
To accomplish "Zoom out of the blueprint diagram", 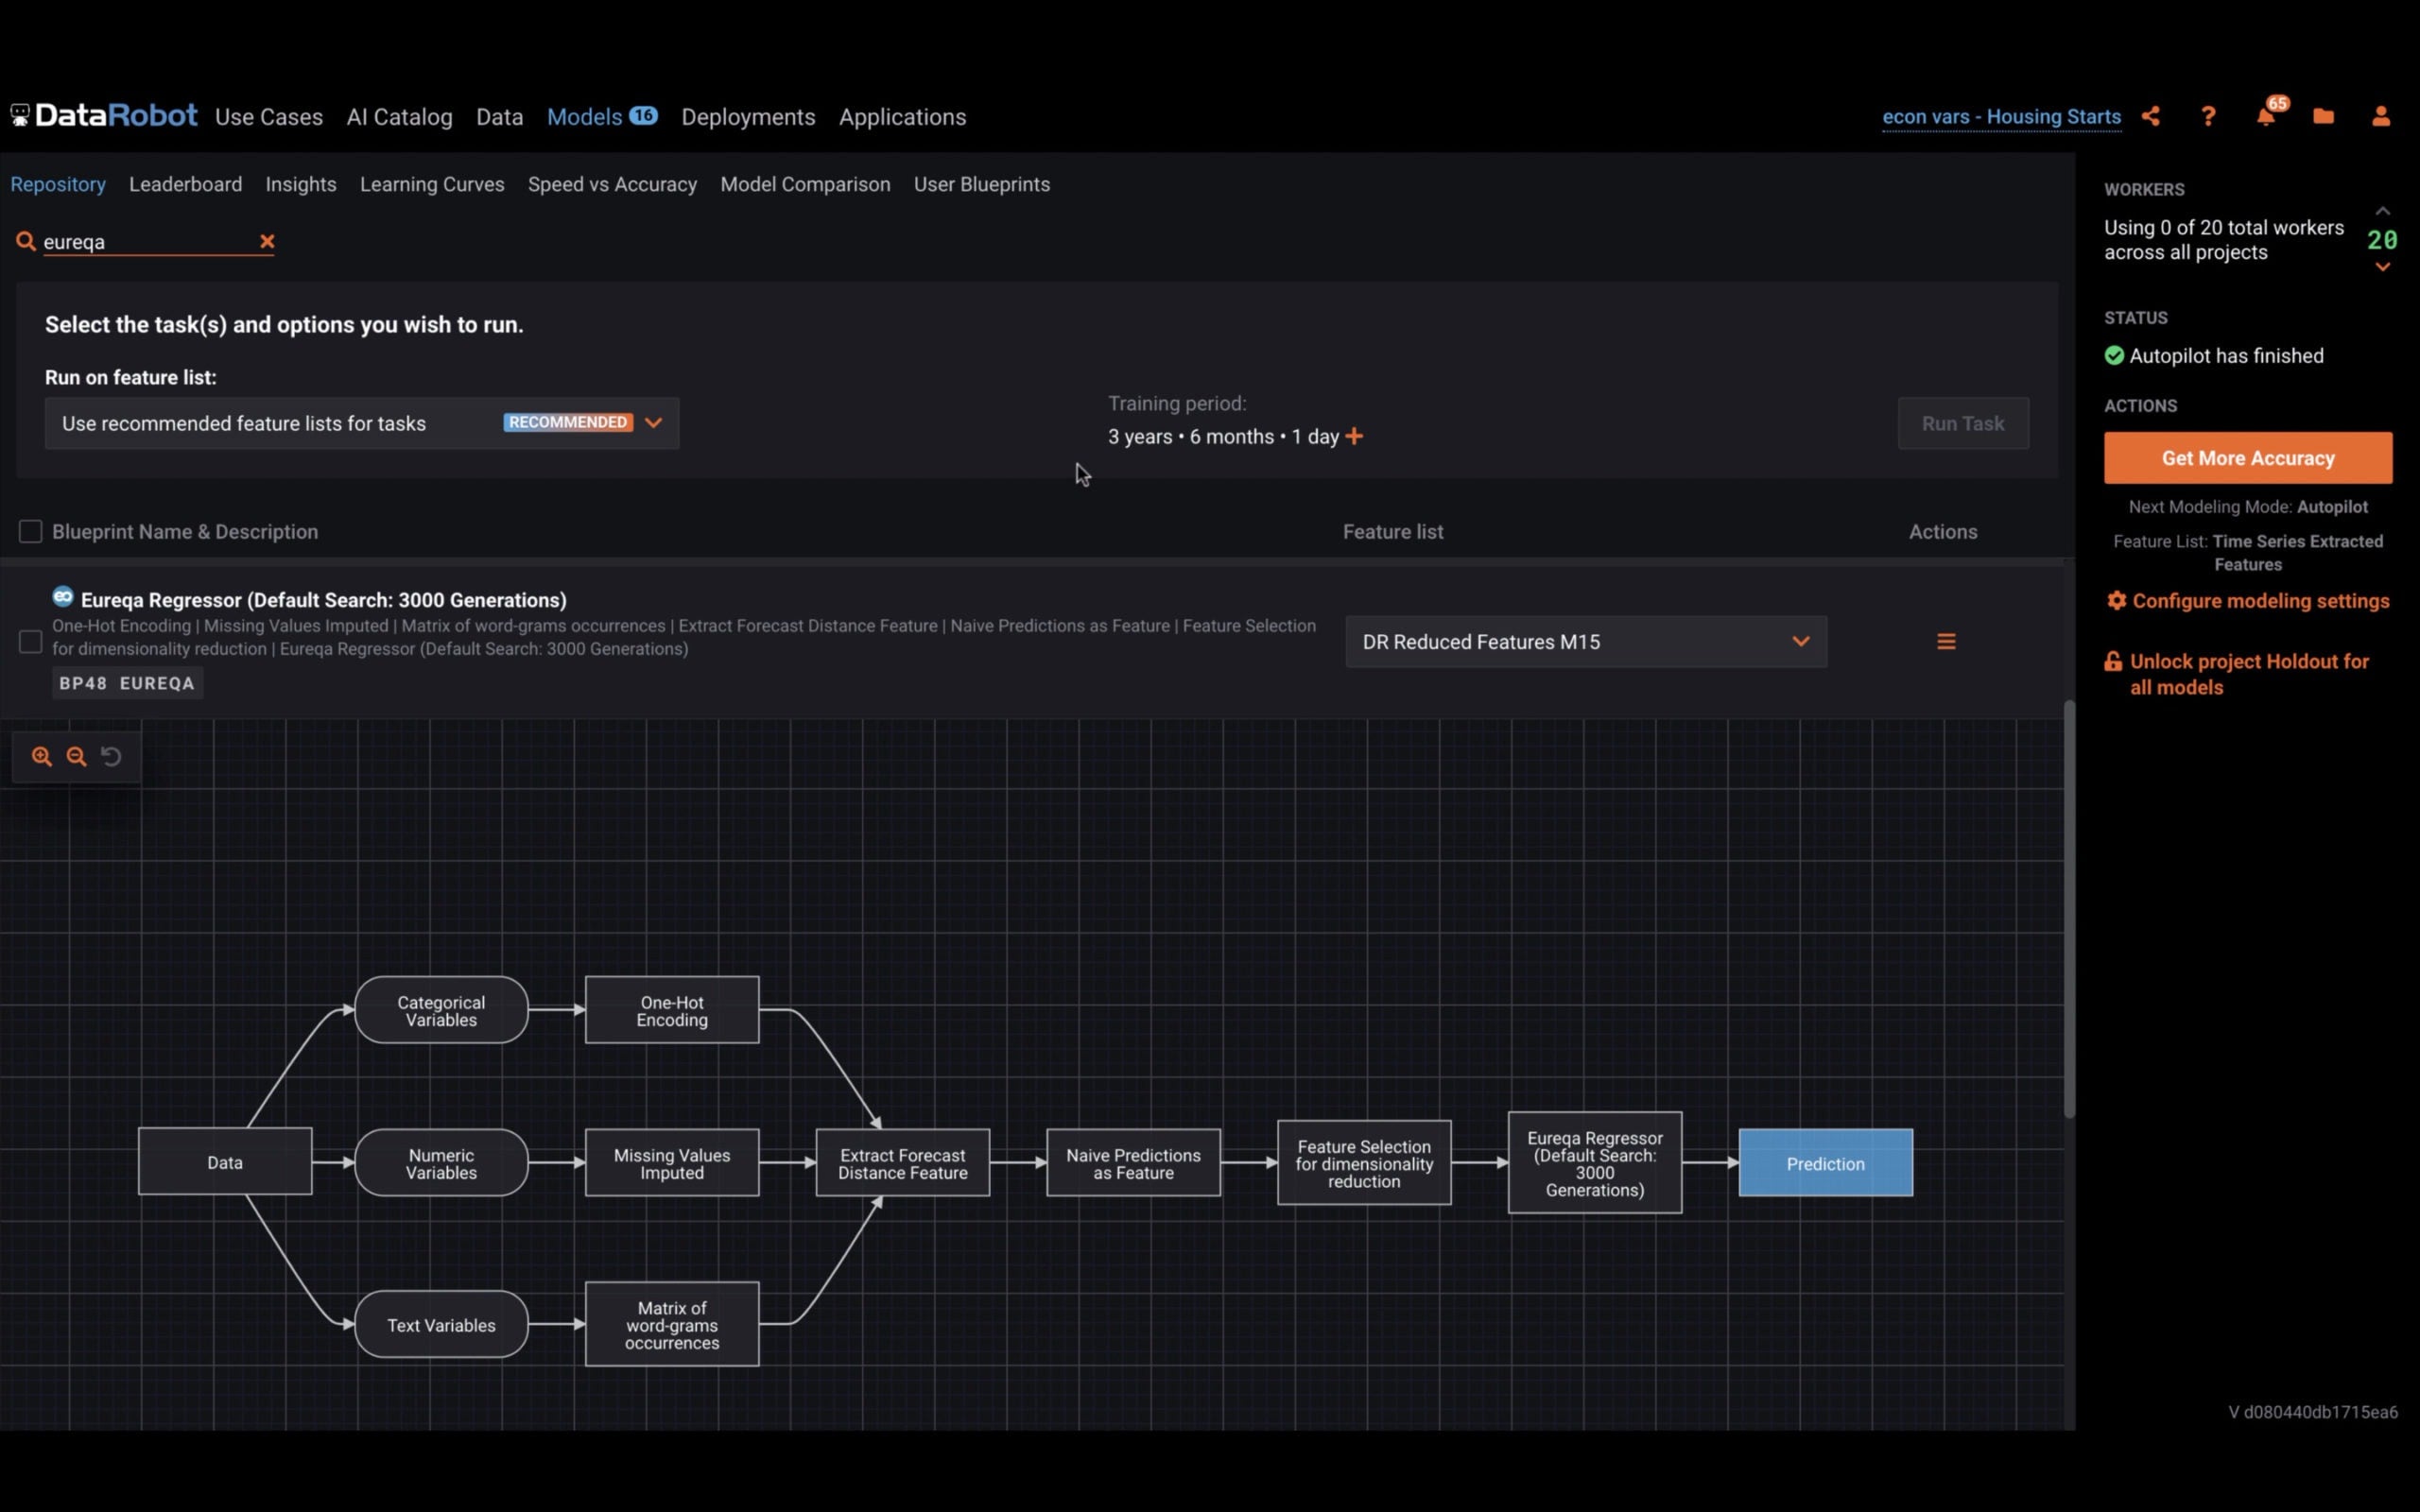I will coord(76,757).
